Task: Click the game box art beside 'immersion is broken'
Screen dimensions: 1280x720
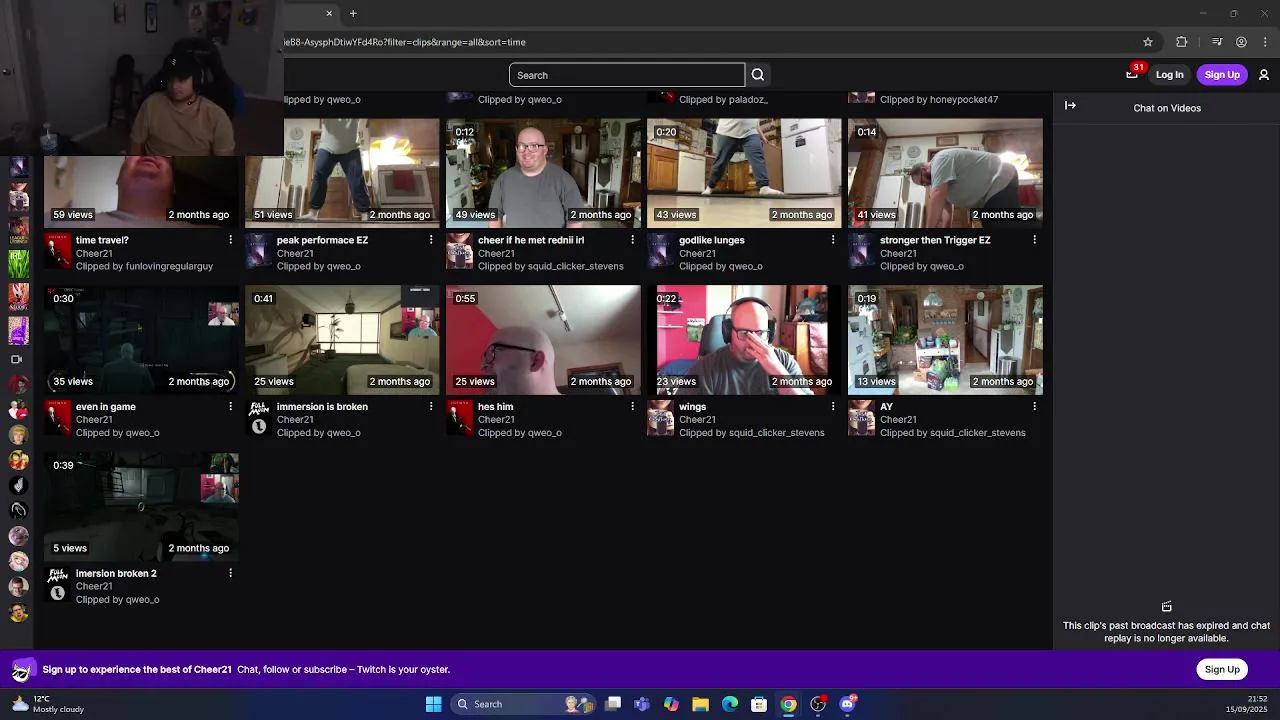Action: coord(258,417)
